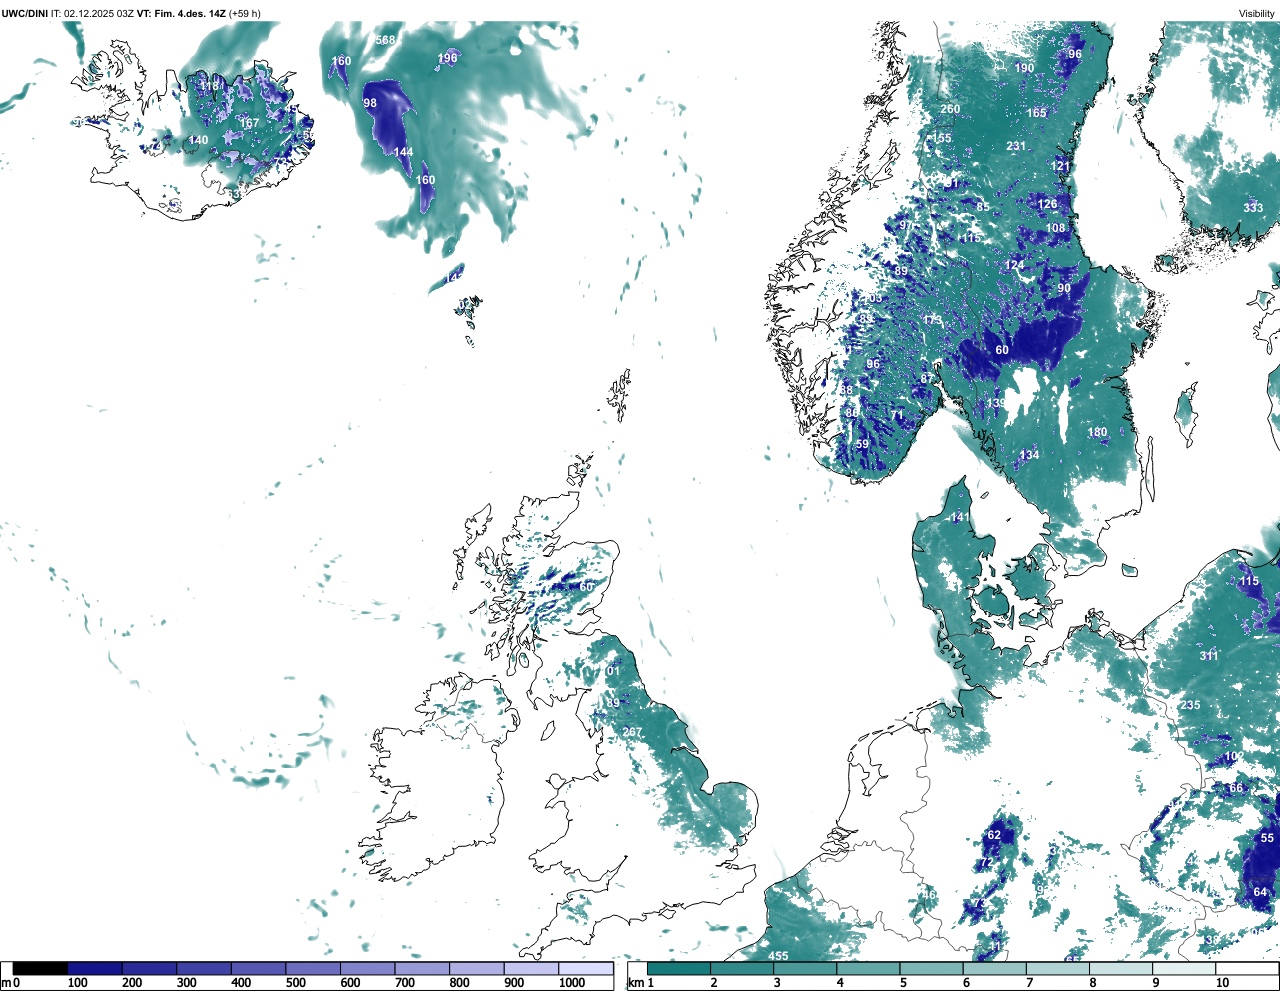Screen dimensions: 1280x991
Task: Pick the 500–600 m visibility legend swatch
Action: point(313,968)
